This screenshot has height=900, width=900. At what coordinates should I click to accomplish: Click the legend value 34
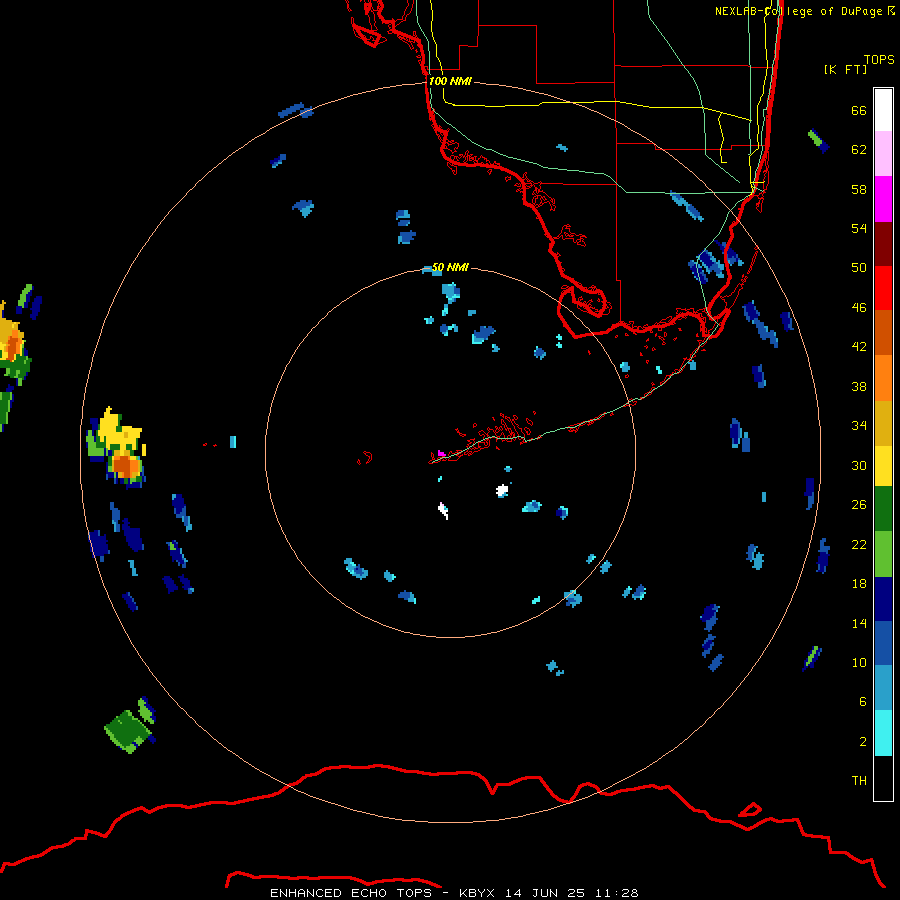(859, 425)
